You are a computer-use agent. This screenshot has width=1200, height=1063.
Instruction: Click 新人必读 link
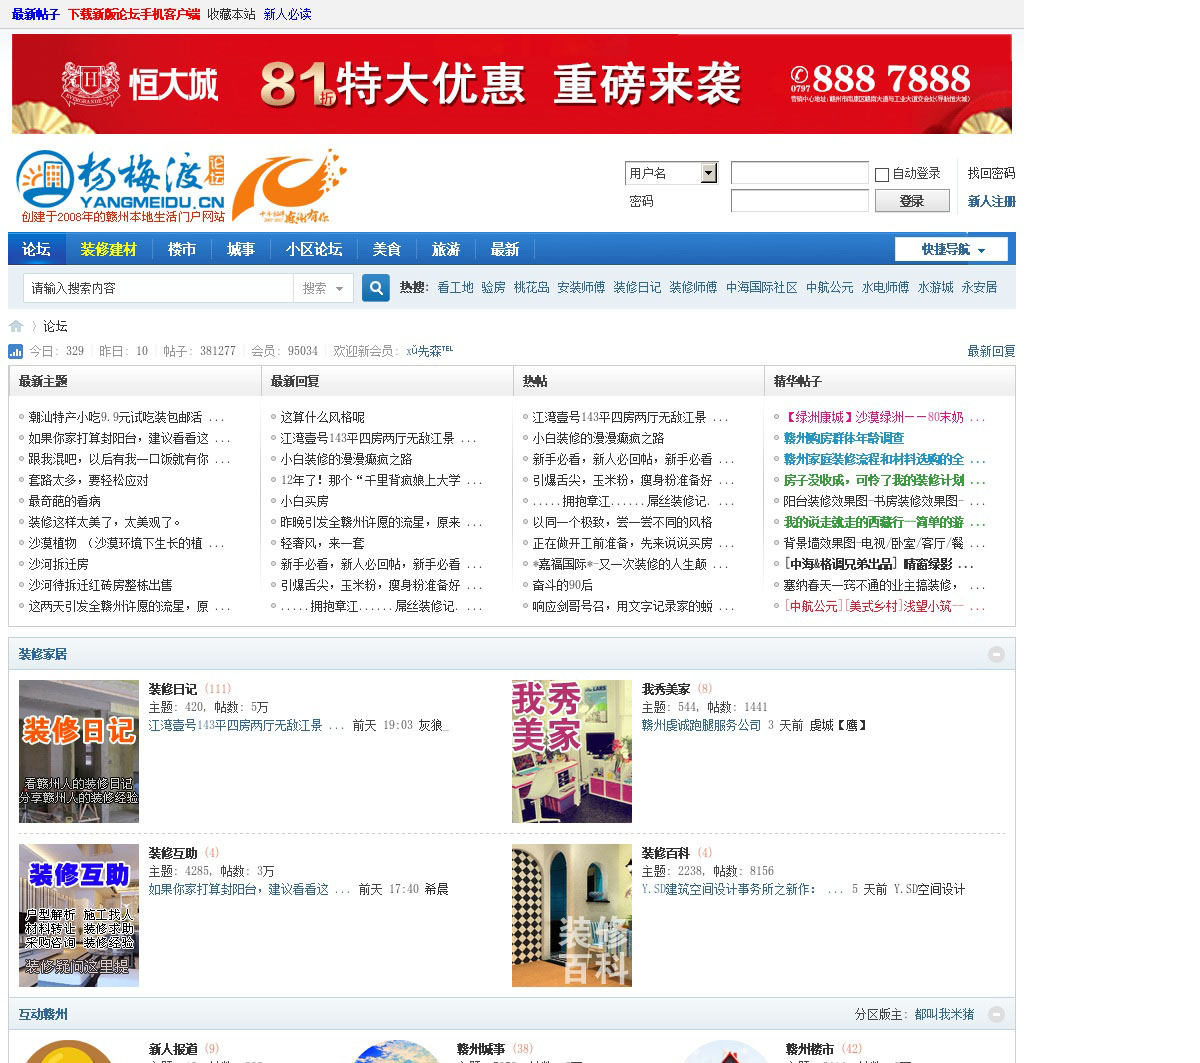287,14
